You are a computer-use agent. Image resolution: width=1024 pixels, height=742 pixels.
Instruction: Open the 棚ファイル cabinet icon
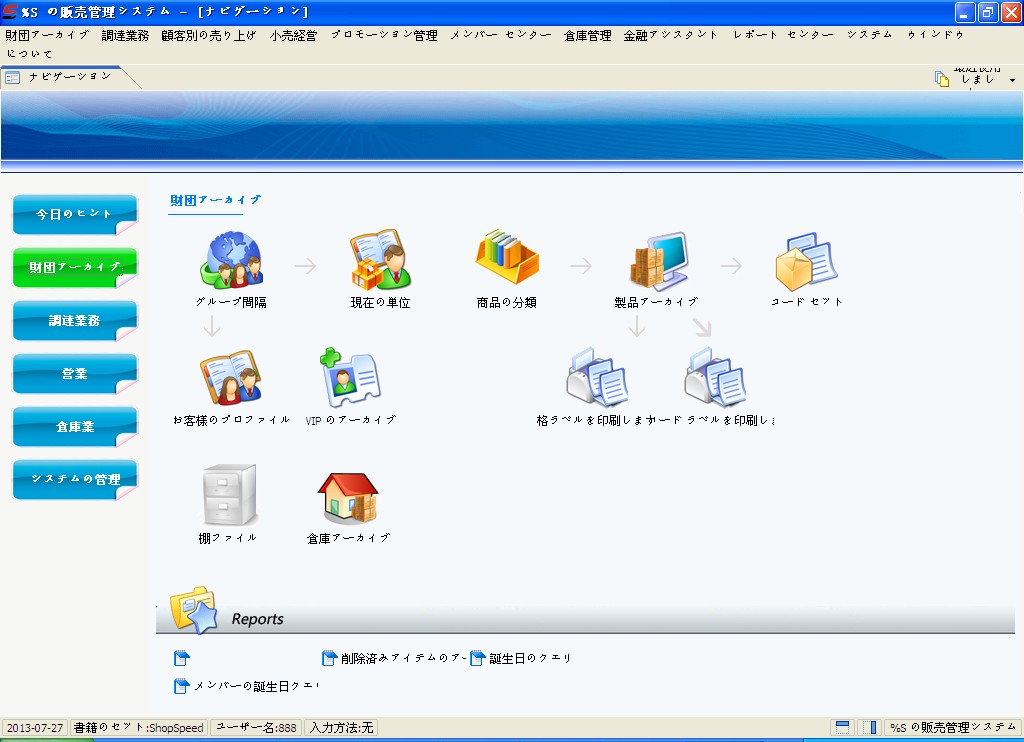[x=229, y=495]
